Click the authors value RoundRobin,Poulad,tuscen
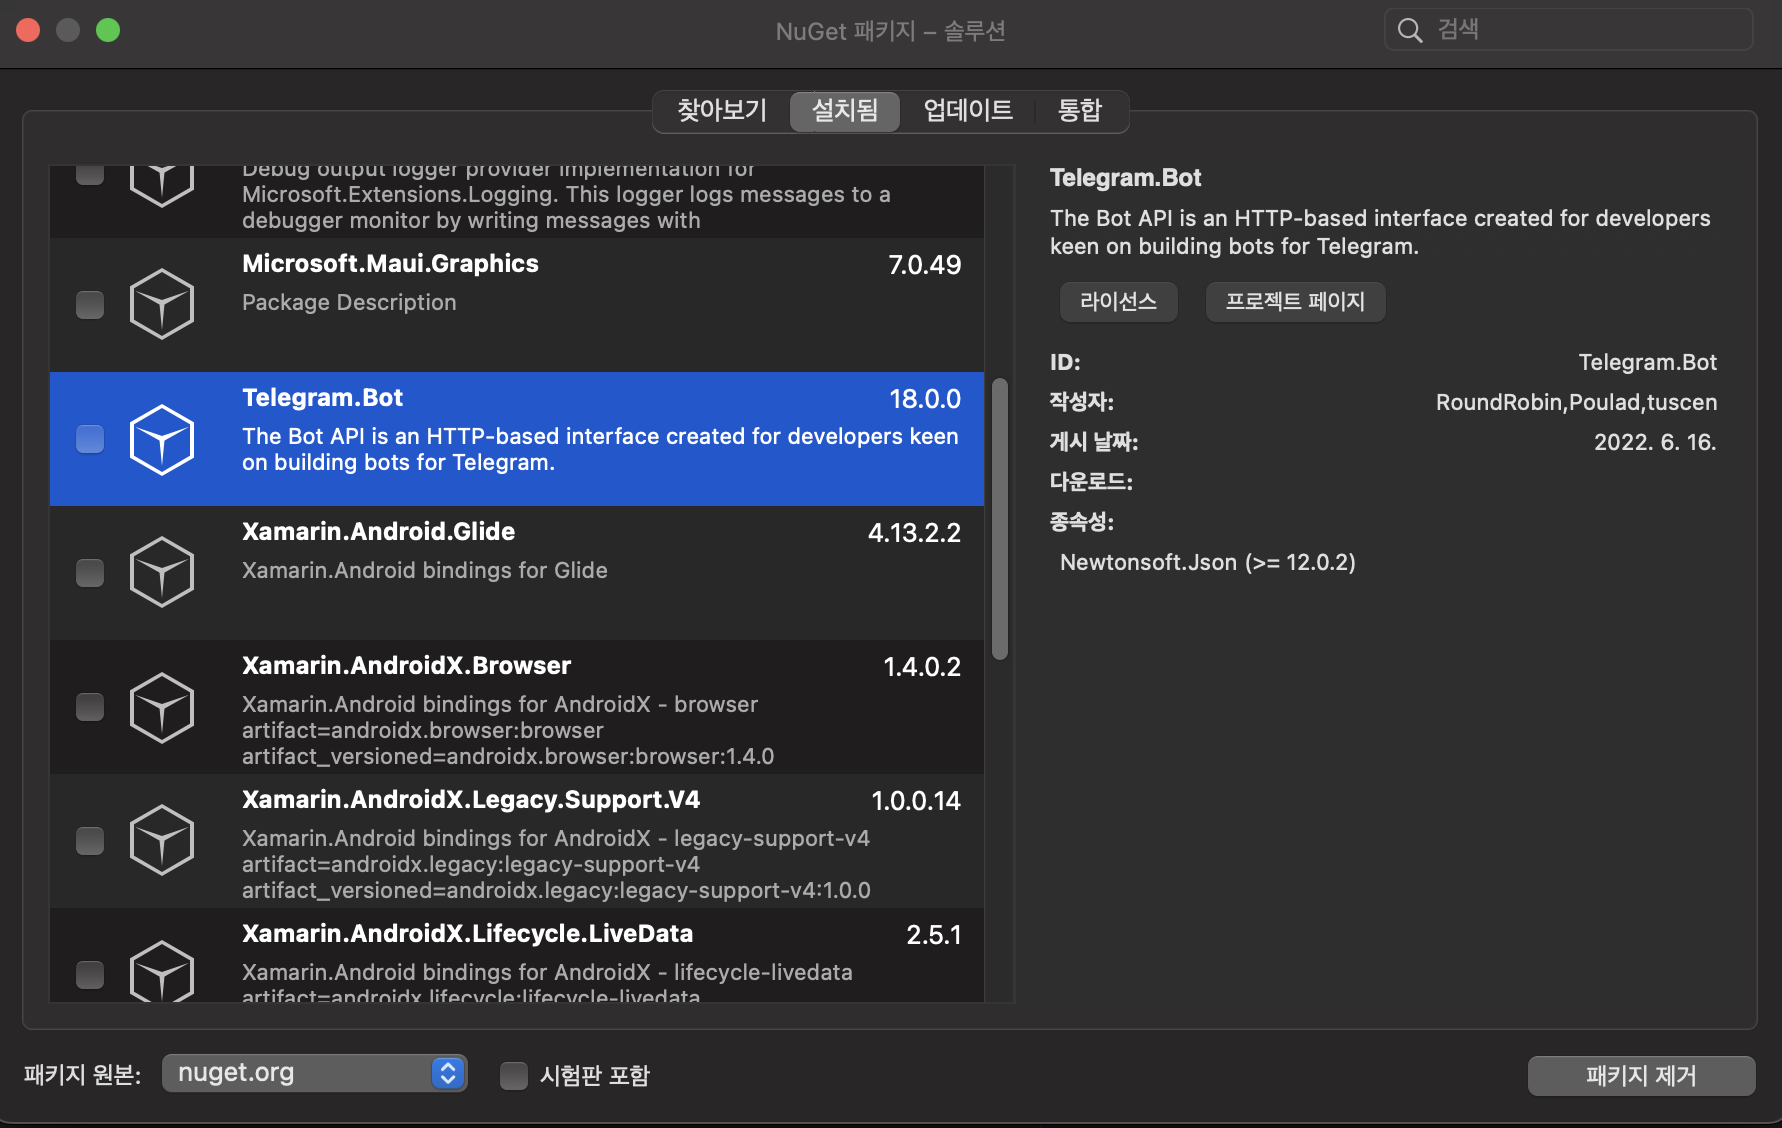Screen dimensions: 1782x1128 click(x=1576, y=402)
